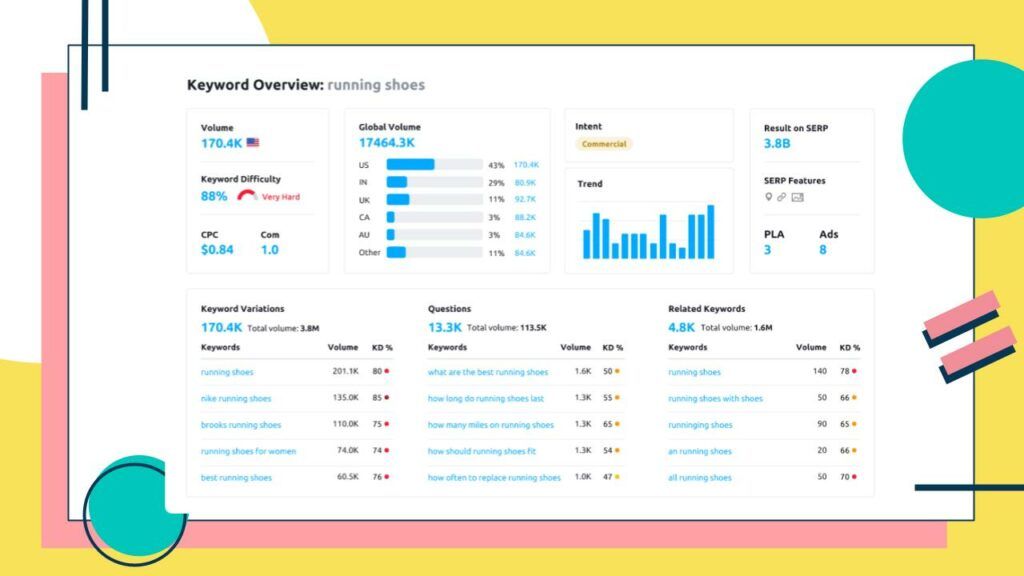This screenshot has width=1024, height=576.
Task: Click the US flag icon beside Volume
Action: click(x=253, y=143)
